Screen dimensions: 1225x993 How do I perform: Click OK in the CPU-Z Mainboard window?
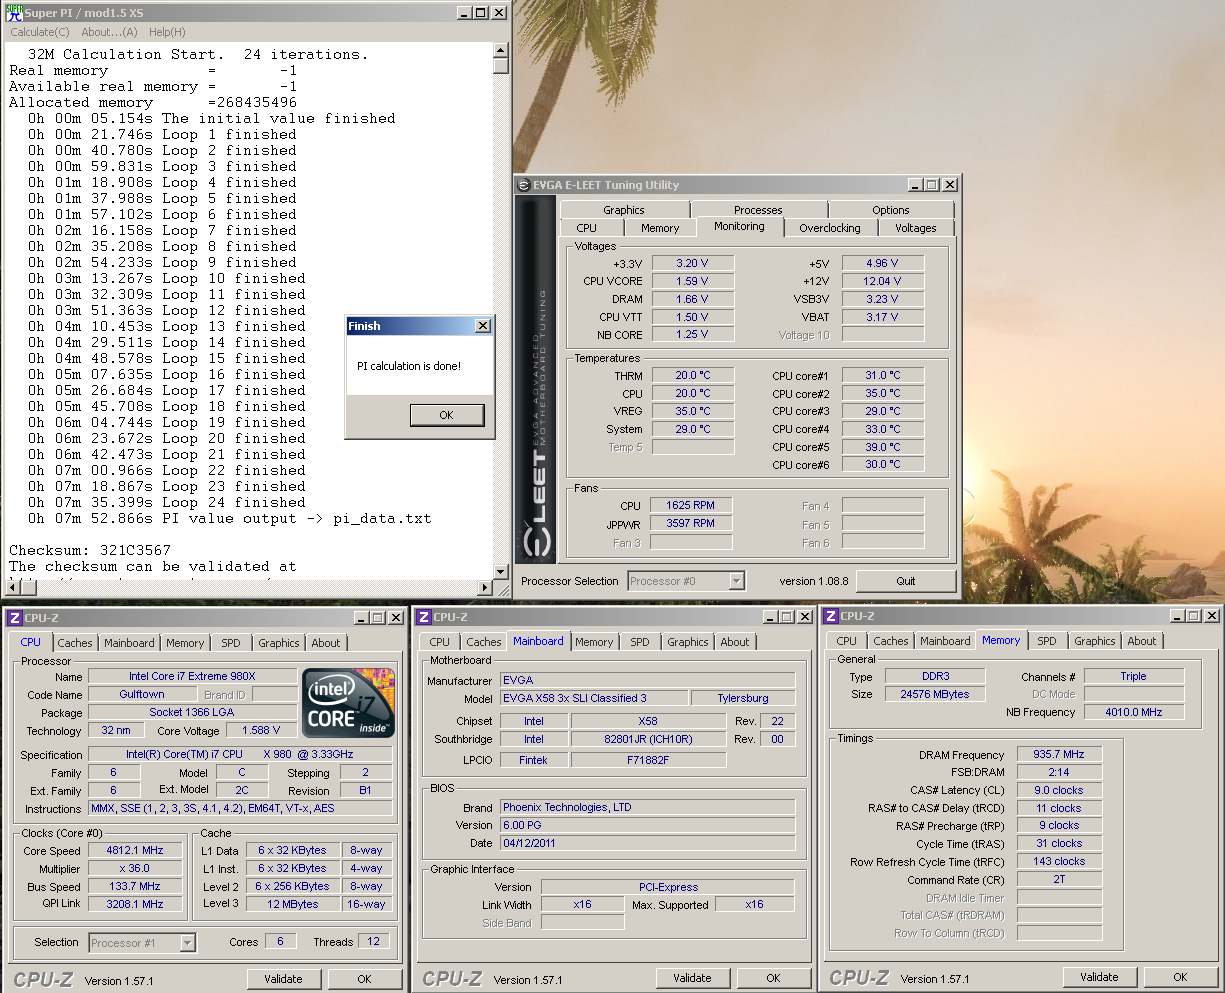[774, 978]
